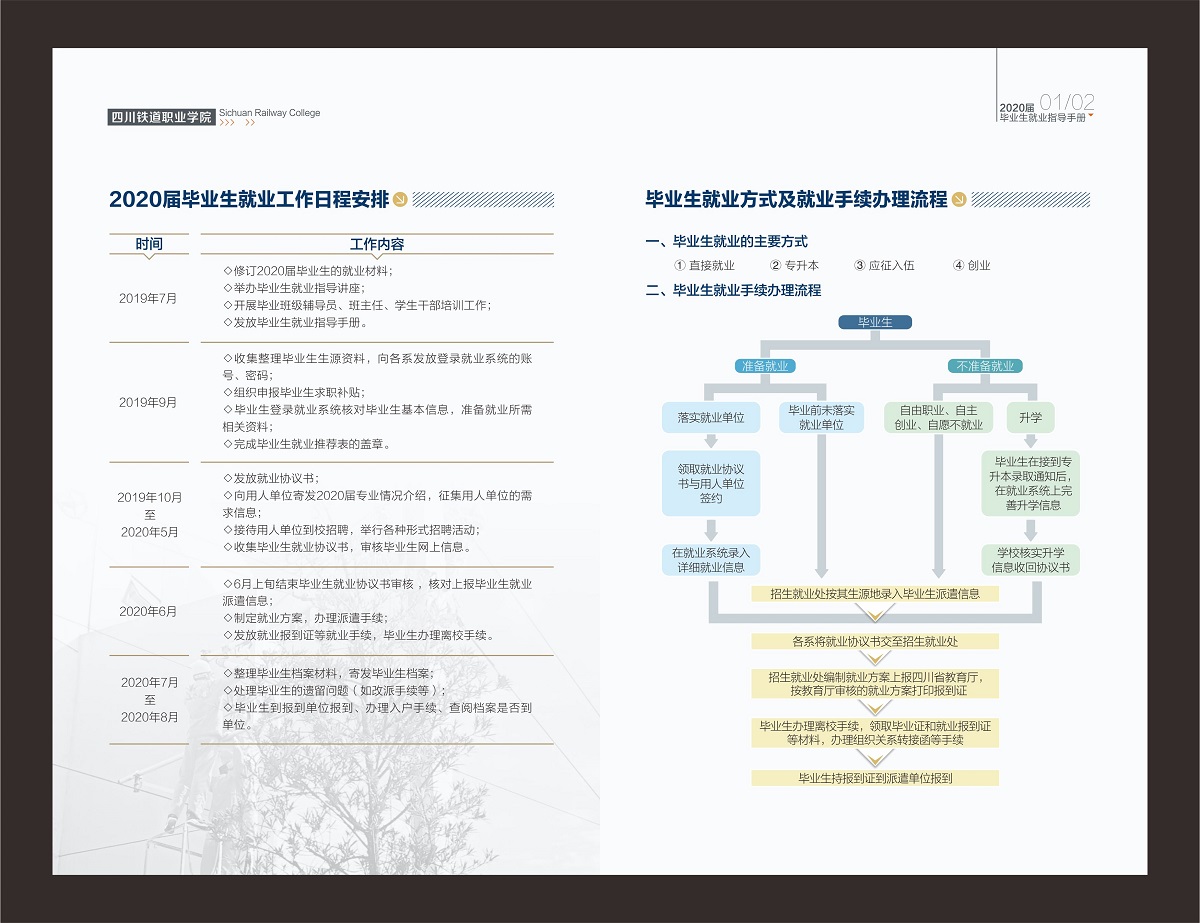This screenshot has width=1200, height=923.
Task: Click the 毕业生 root node of the flowchart
Action: (874, 322)
